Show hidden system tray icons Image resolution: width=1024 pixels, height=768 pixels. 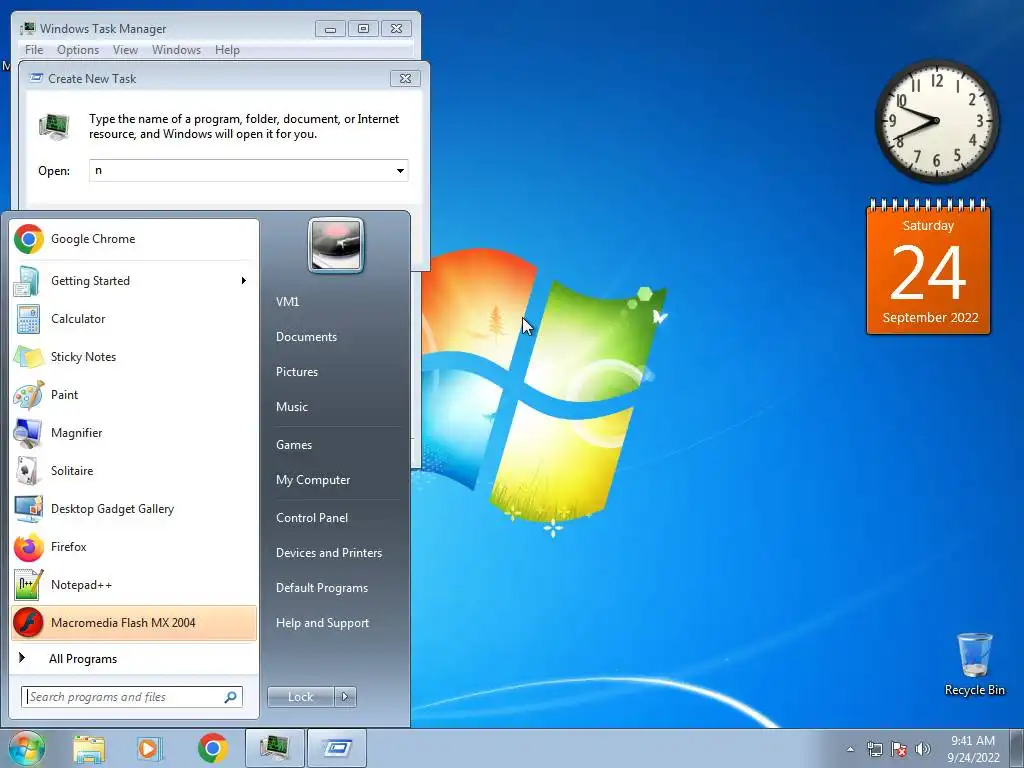click(850, 749)
